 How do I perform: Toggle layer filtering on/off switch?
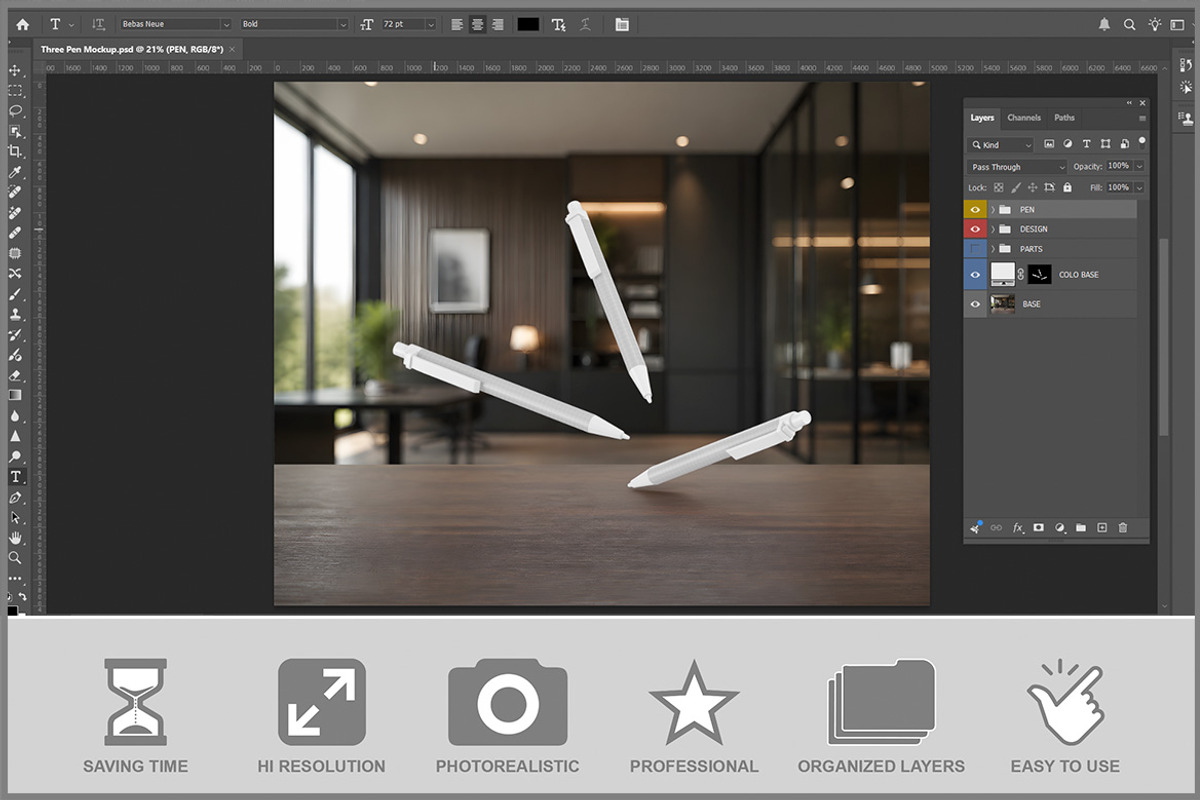pos(1142,144)
